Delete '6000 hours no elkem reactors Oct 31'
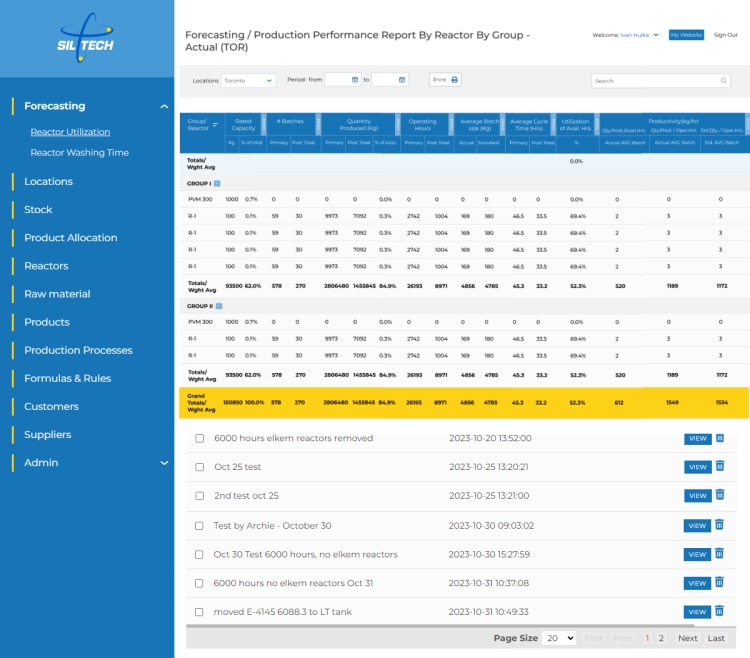Image resolution: width=750 pixels, height=658 pixels. click(719, 582)
